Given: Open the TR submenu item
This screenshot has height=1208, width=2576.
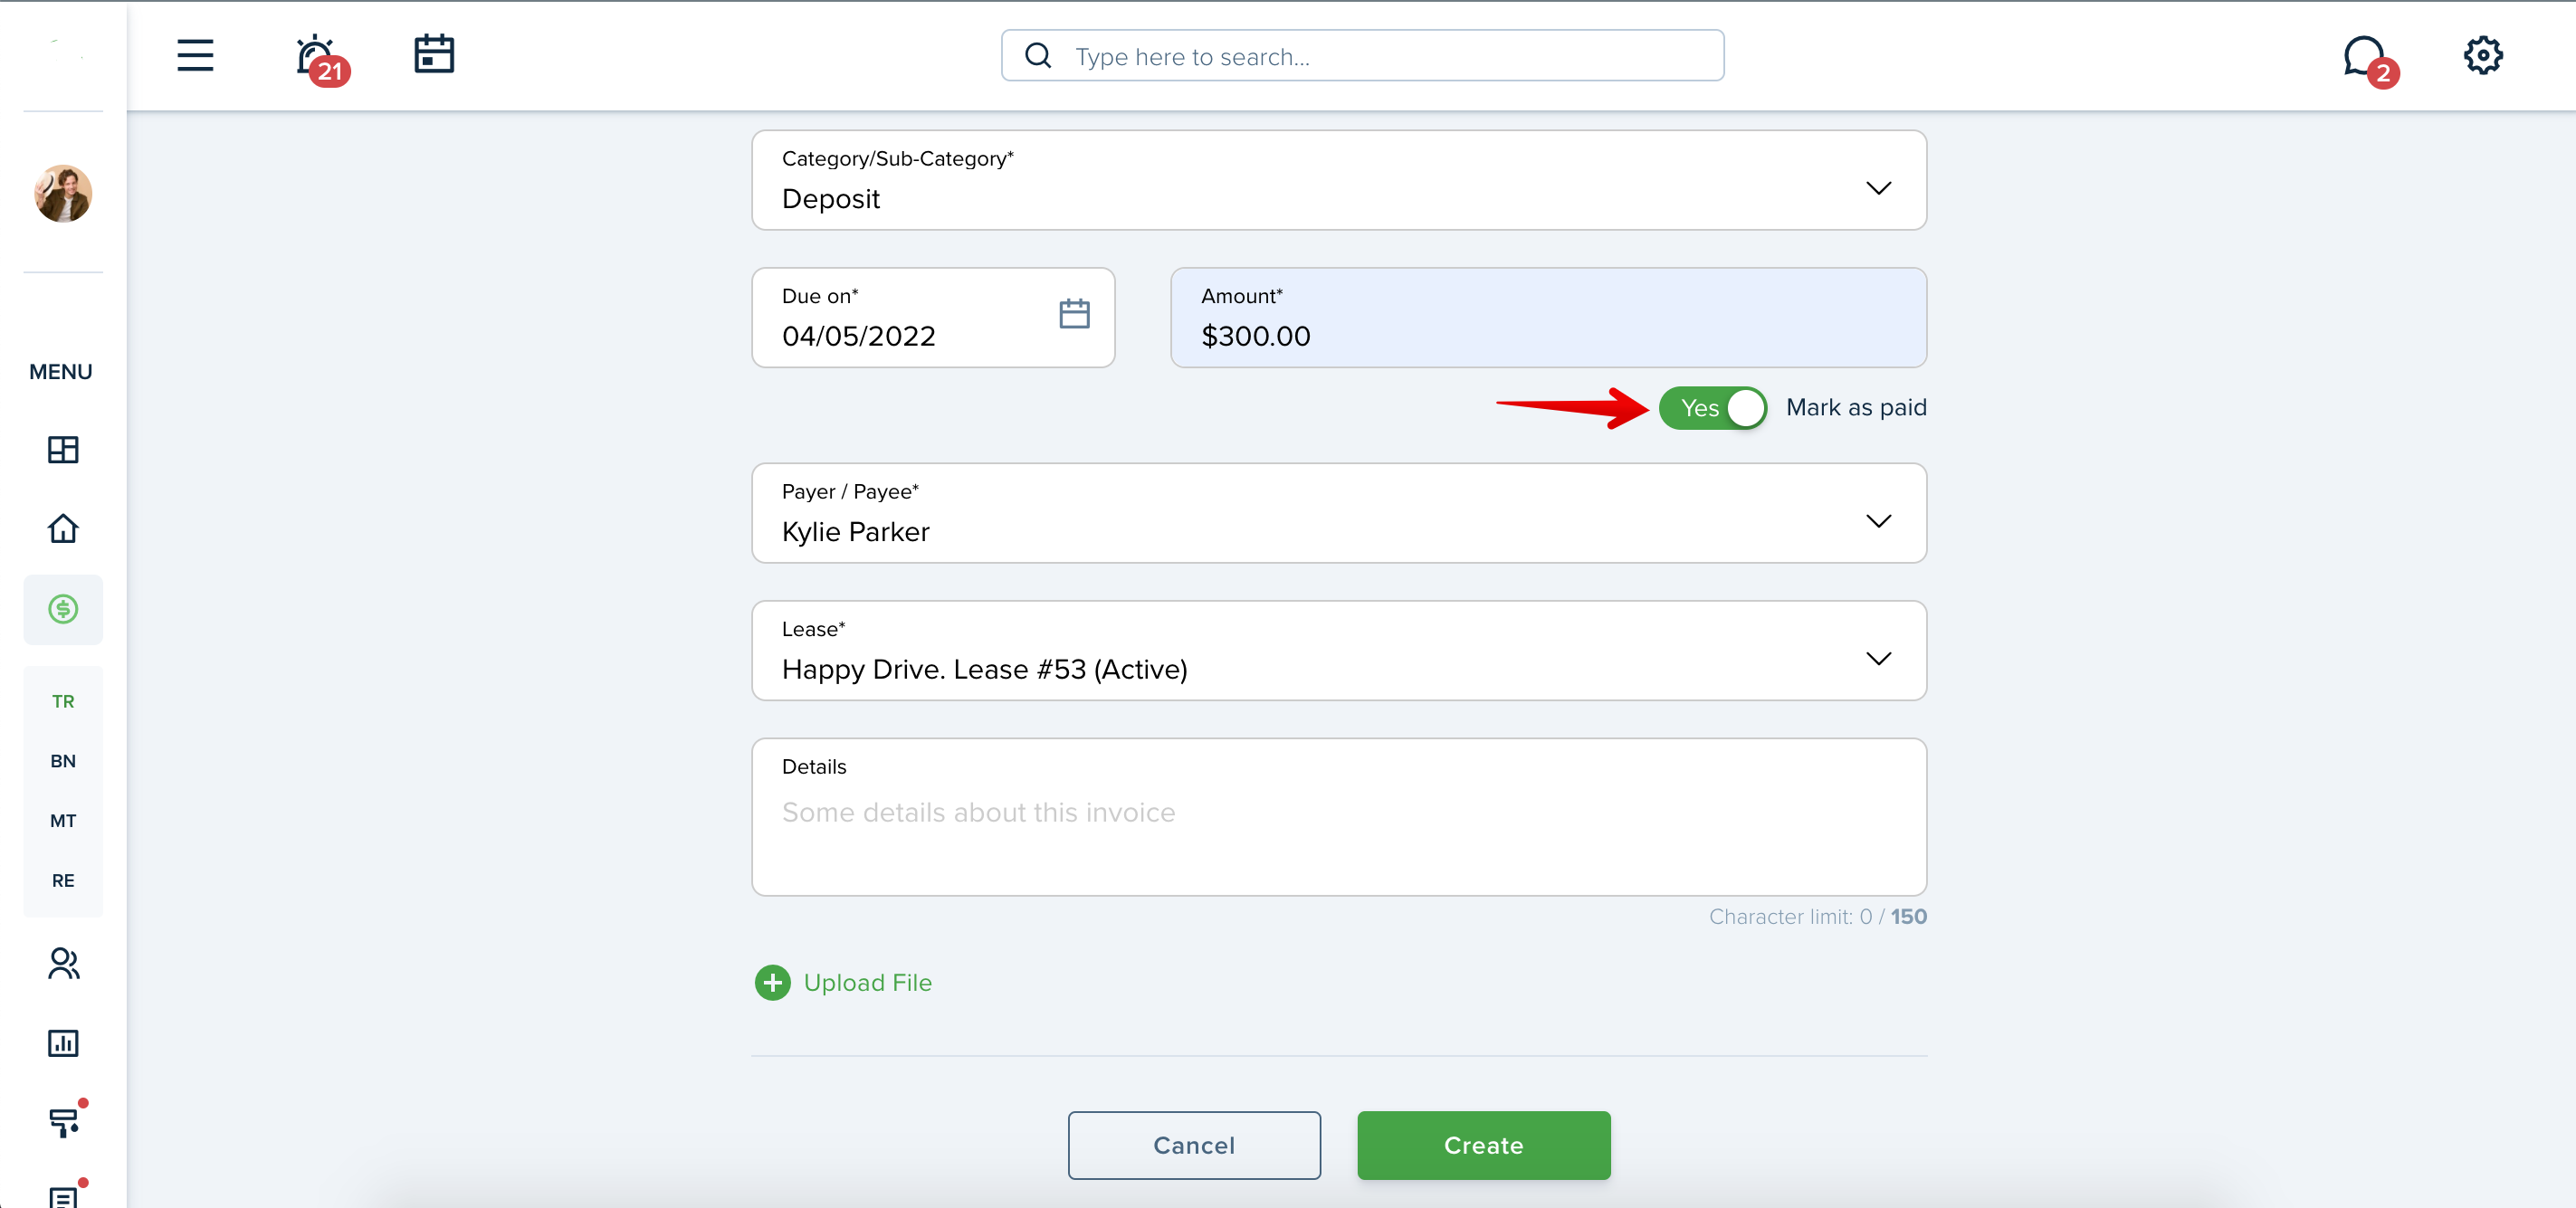Looking at the screenshot, I should click(63, 702).
